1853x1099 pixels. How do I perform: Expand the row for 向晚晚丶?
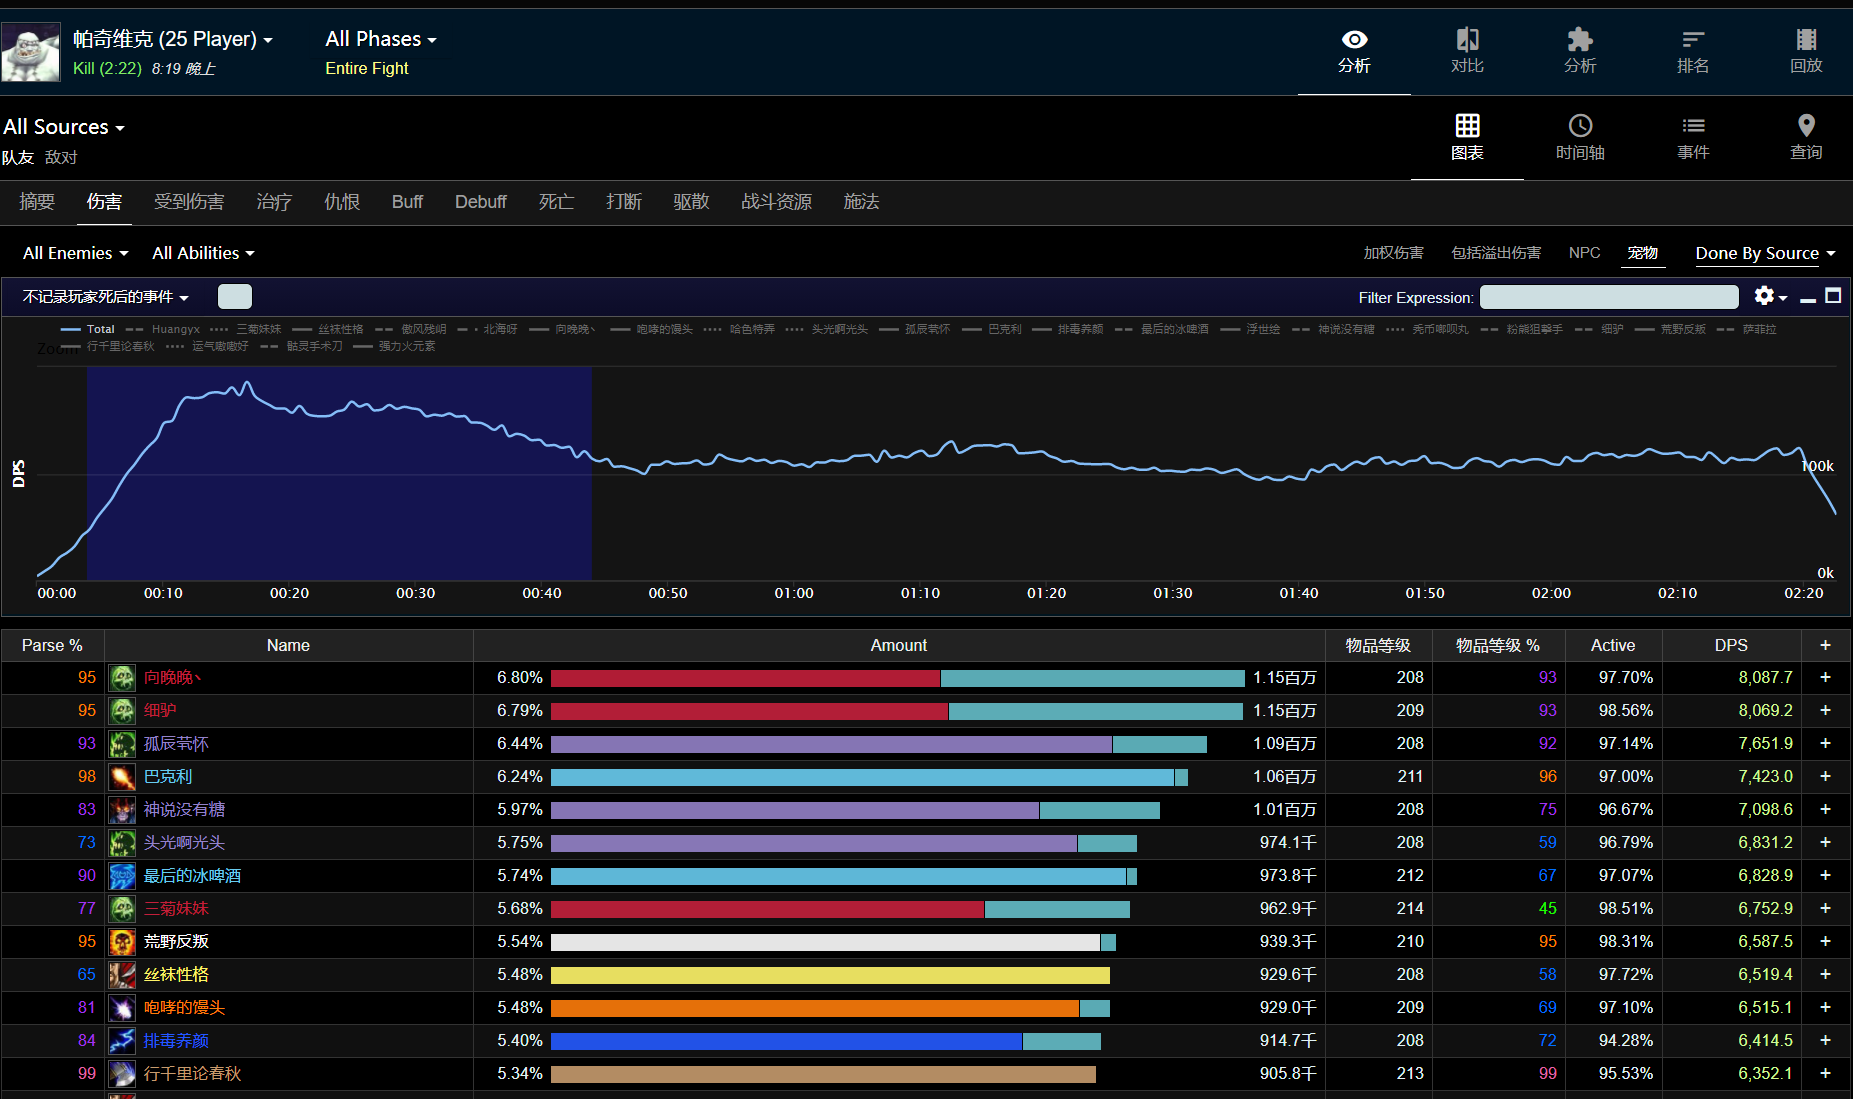coord(1825,678)
